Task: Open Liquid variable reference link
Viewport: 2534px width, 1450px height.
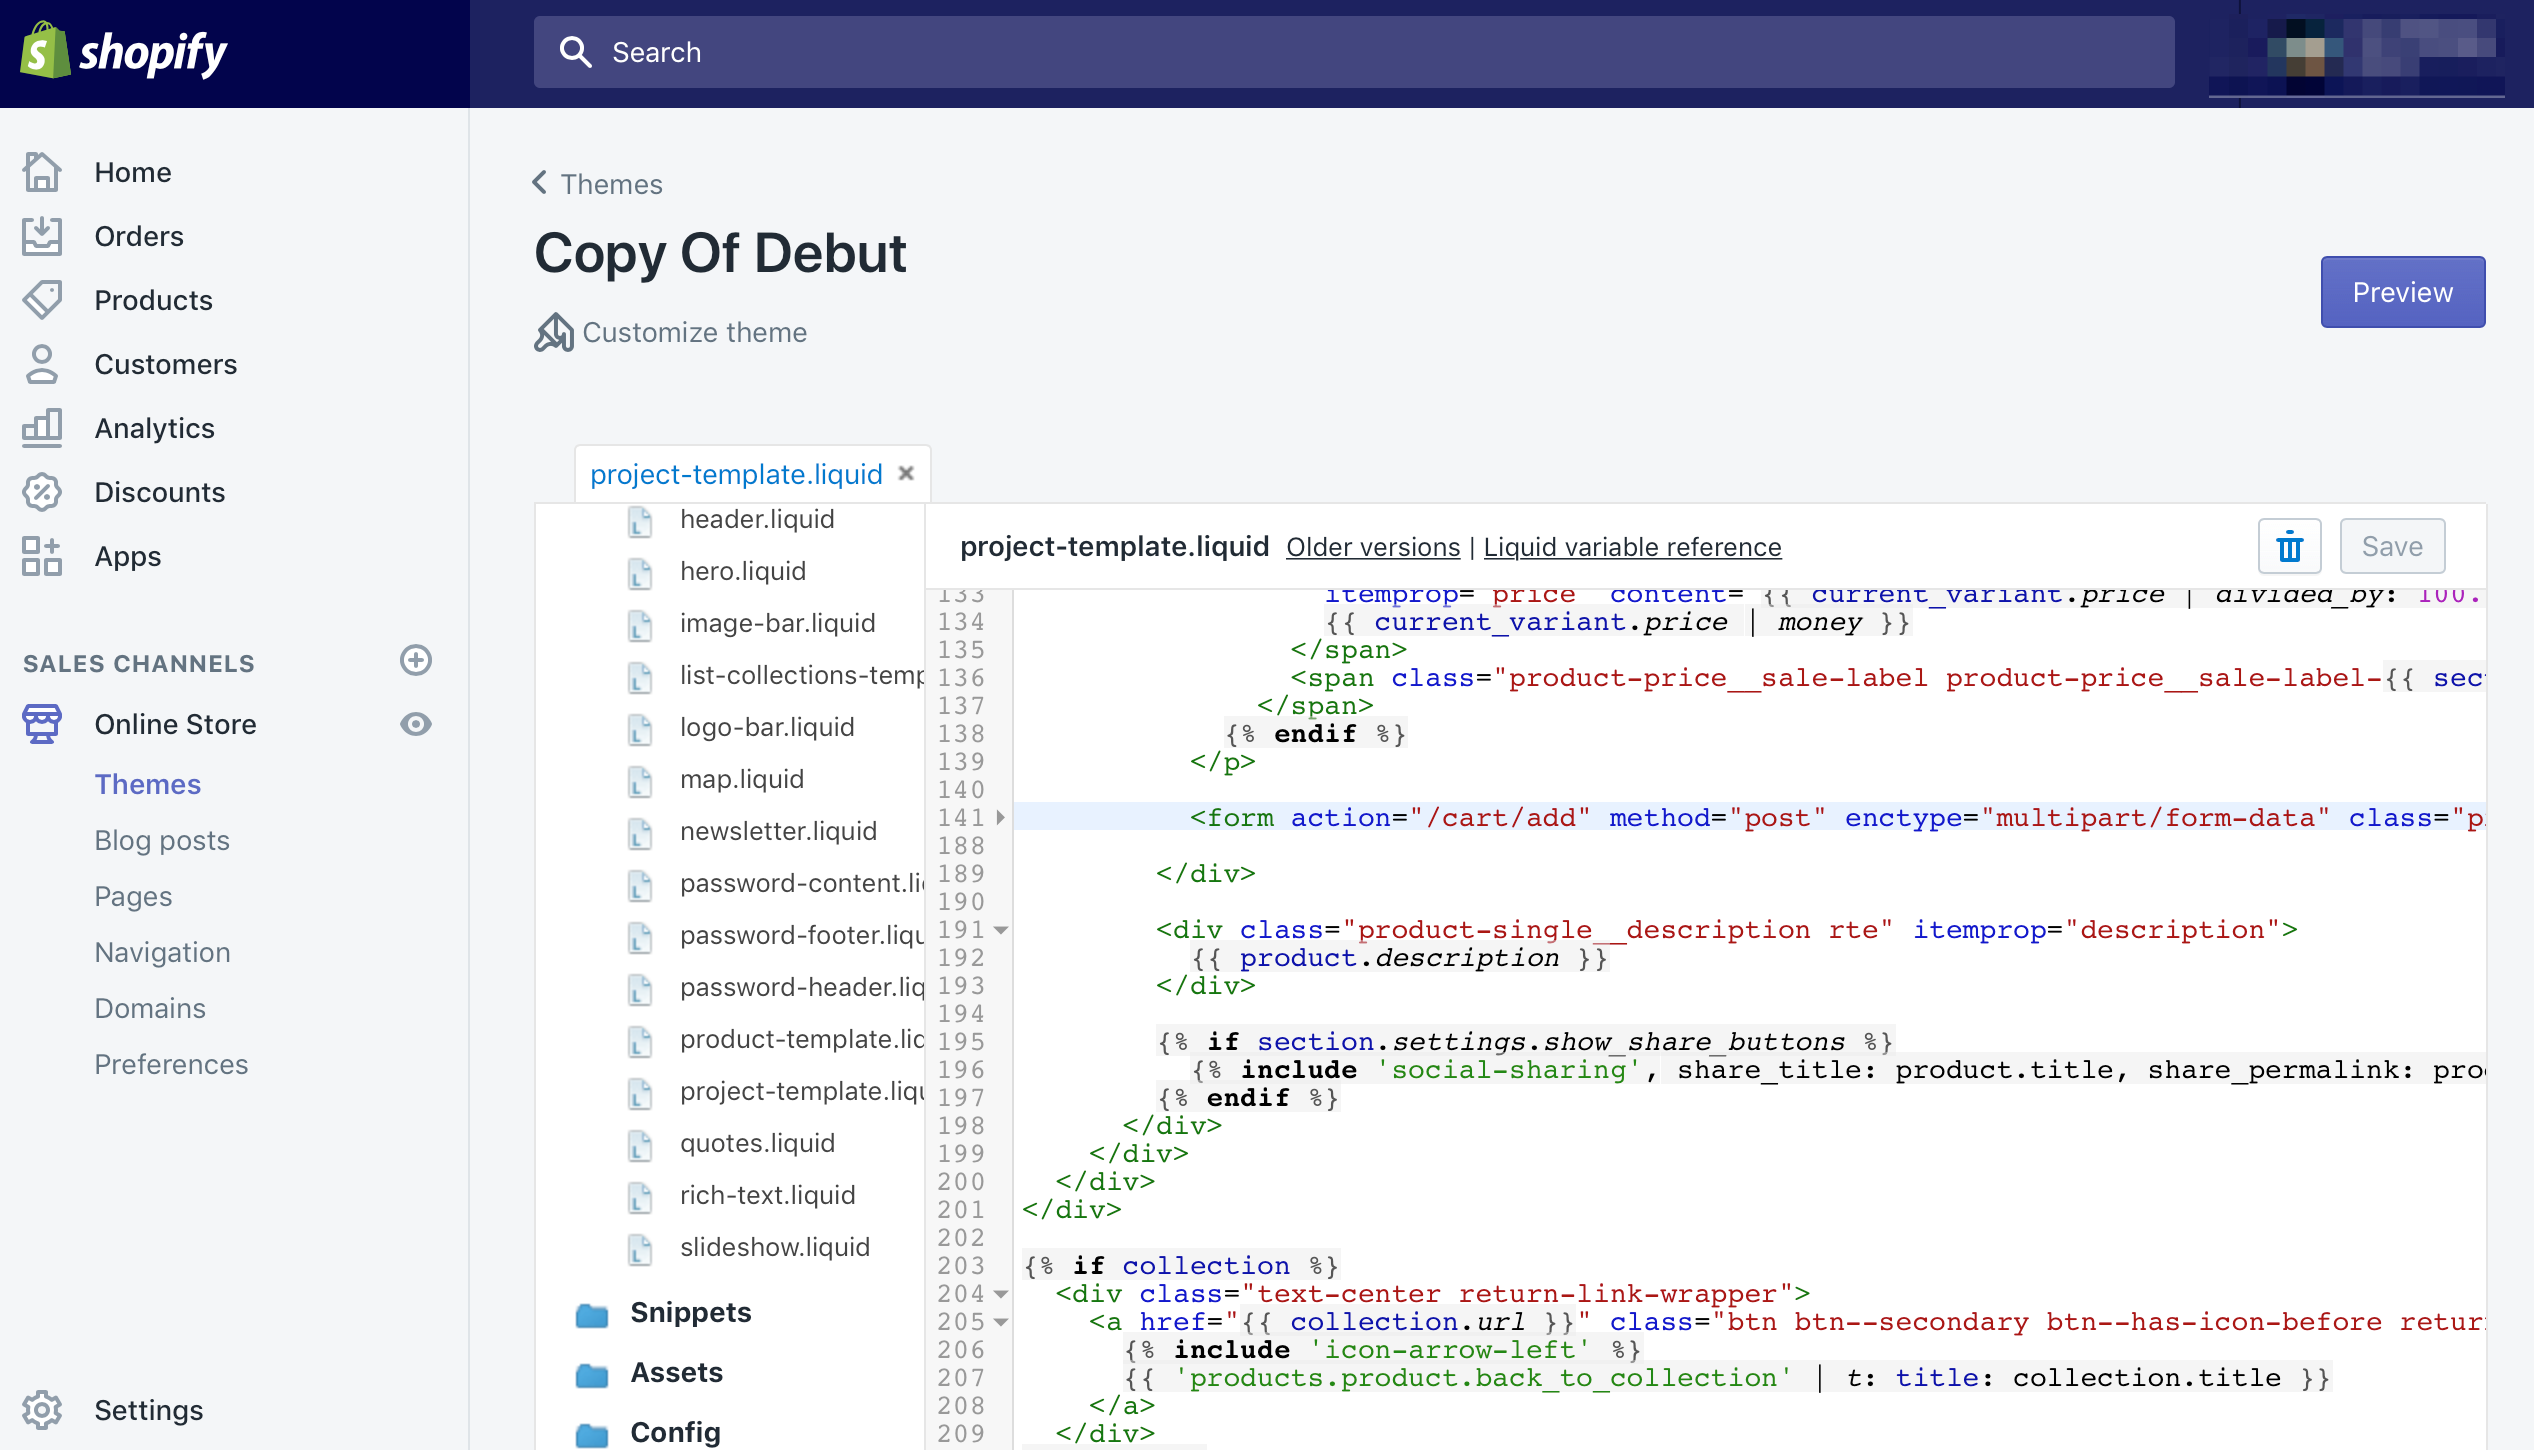Action: point(1632,547)
